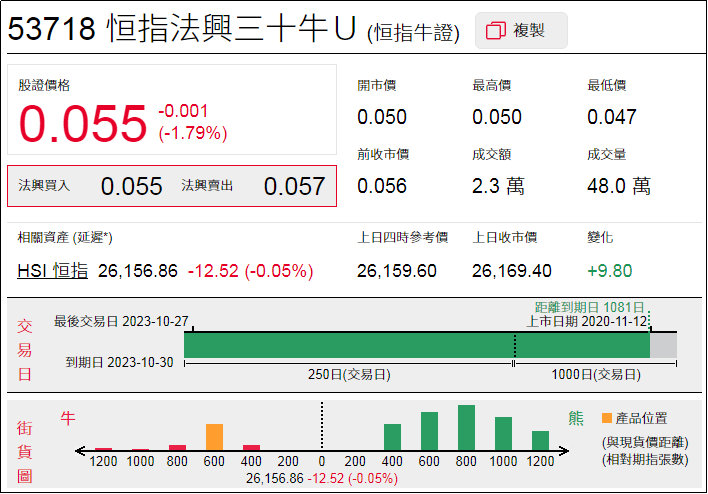
Task: Click the tallest green bear bar at 800
Action: (466, 428)
